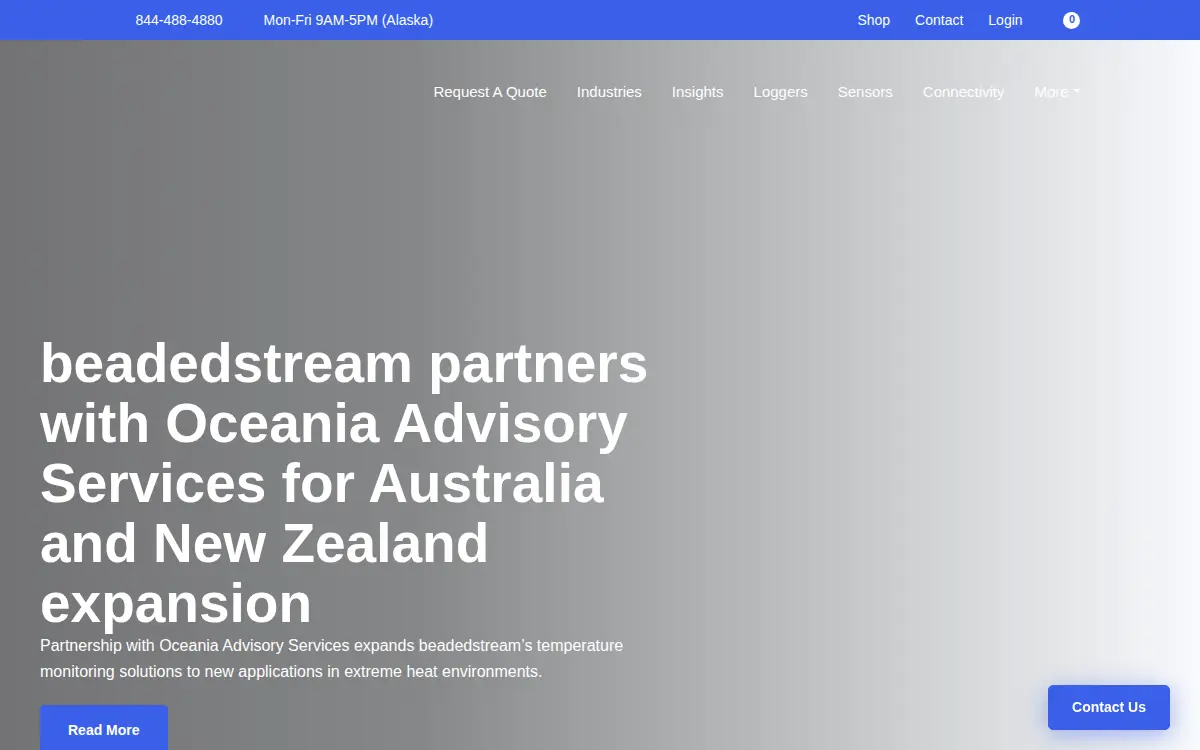Go to the Industries menu item
This screenshot has height=750, width=1200.
coord(609,92)
